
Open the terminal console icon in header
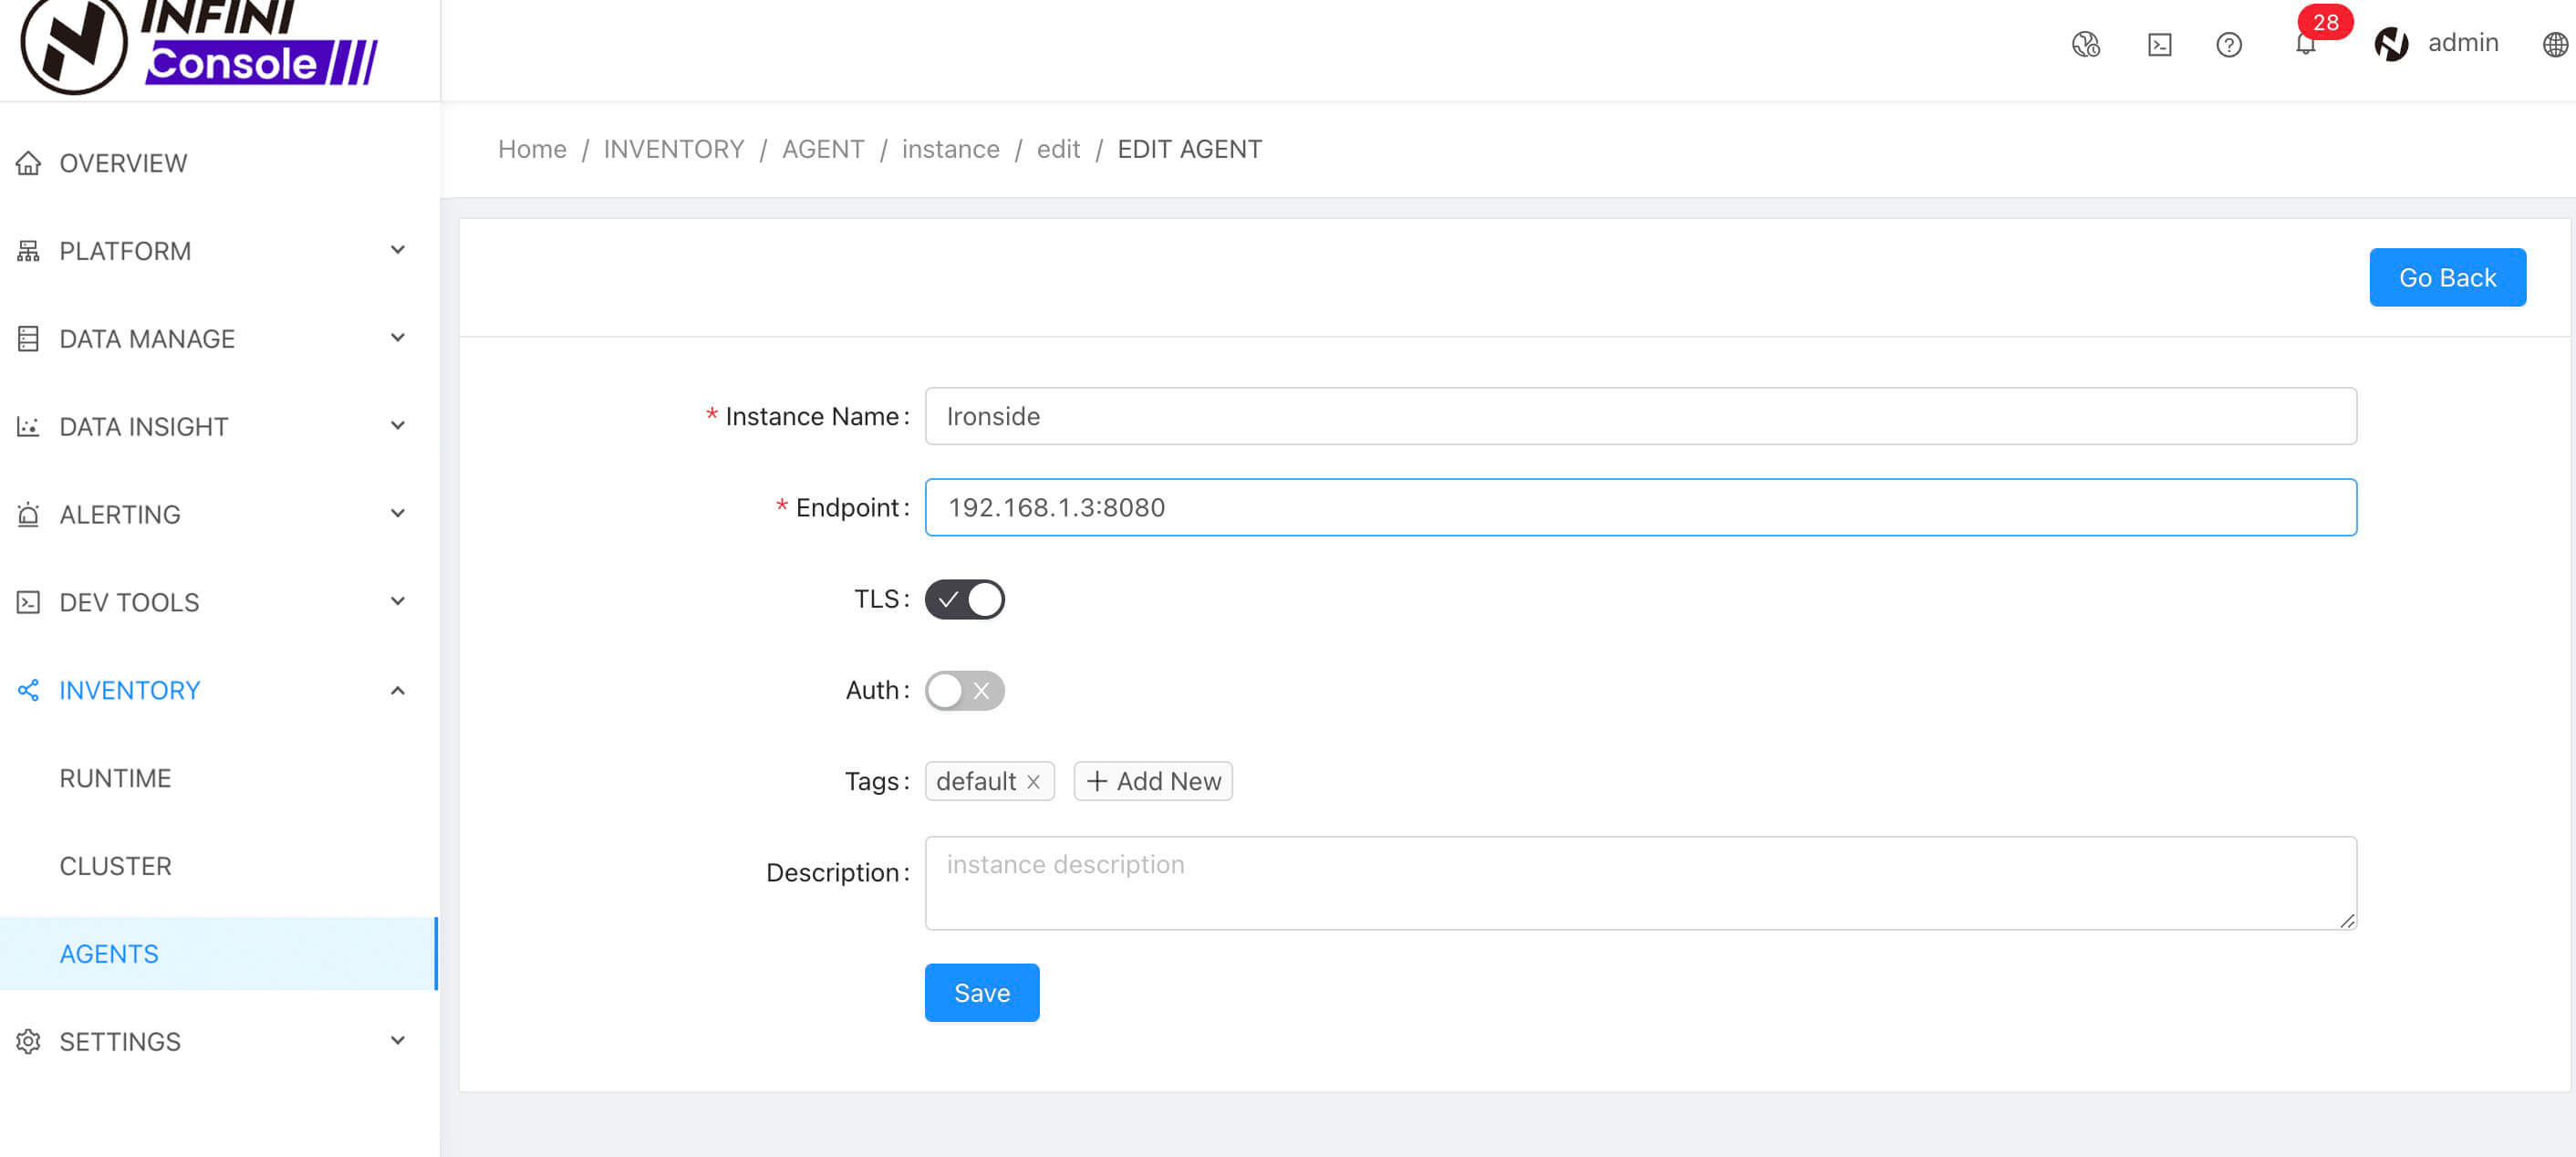pos(2159,45)
